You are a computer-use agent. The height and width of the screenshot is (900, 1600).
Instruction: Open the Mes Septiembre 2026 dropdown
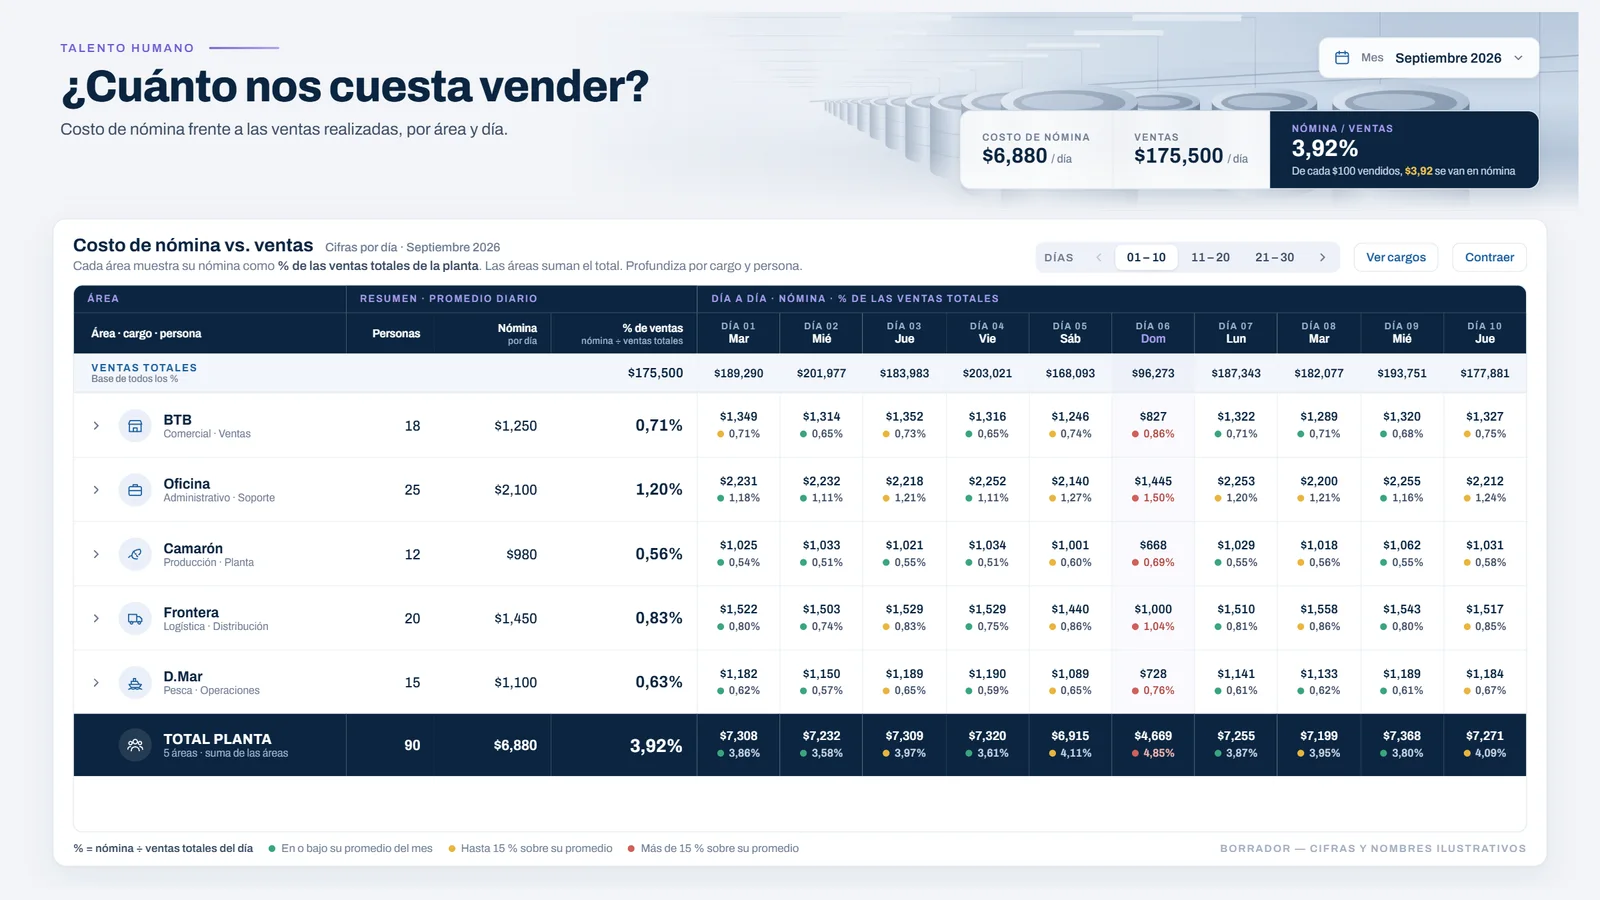click(1429, 58)
